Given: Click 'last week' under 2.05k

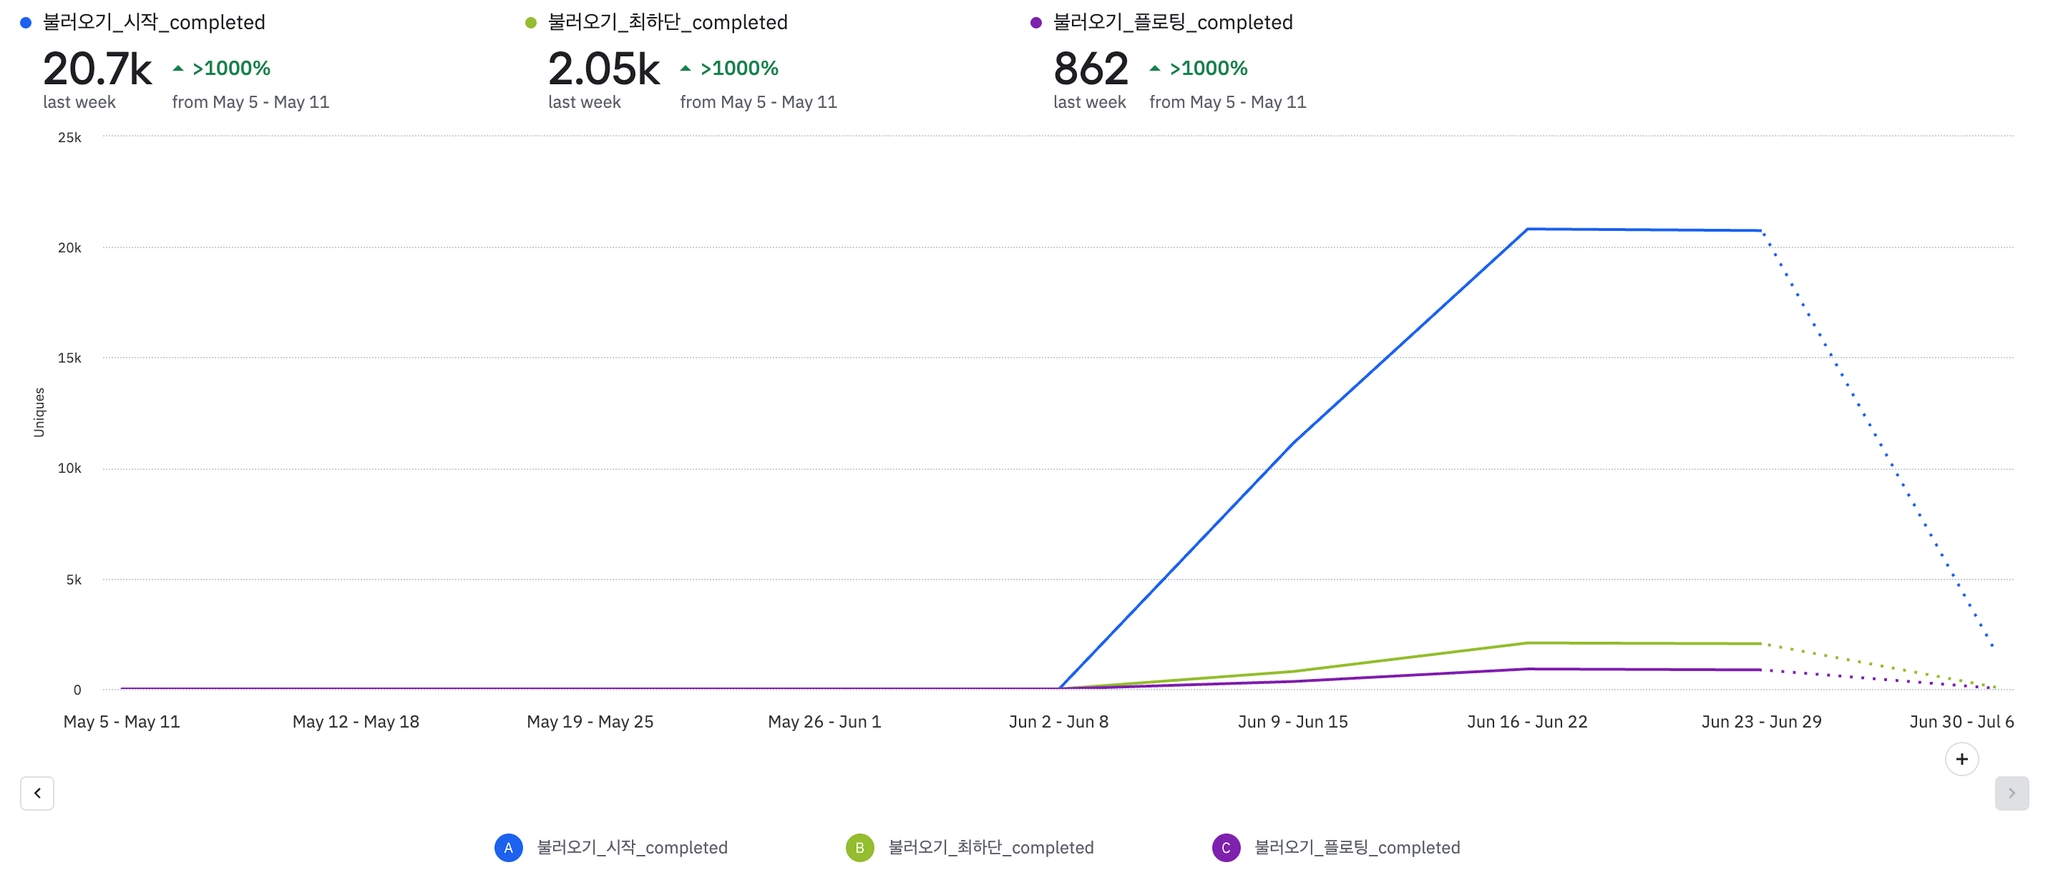Looking at the screenshot, I should [584, 102].
